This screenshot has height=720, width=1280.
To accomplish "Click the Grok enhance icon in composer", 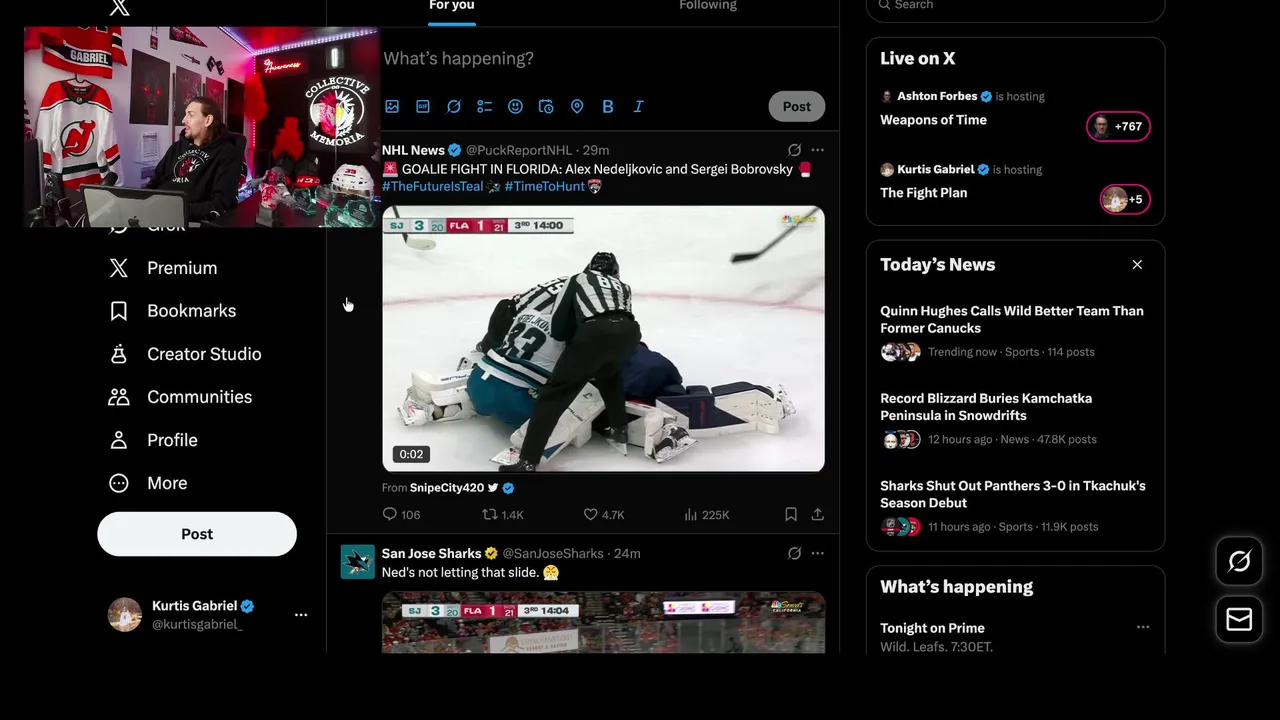I will point(454,106).
